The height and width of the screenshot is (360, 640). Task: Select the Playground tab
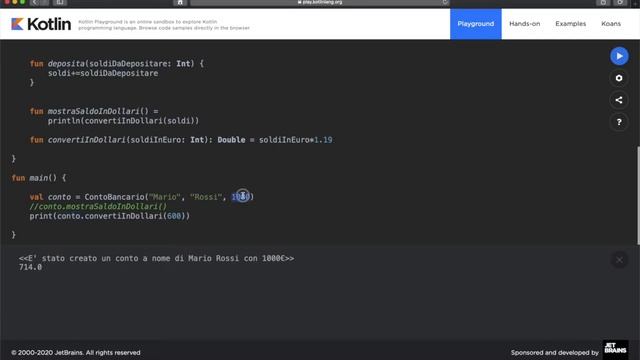[476, 24]
